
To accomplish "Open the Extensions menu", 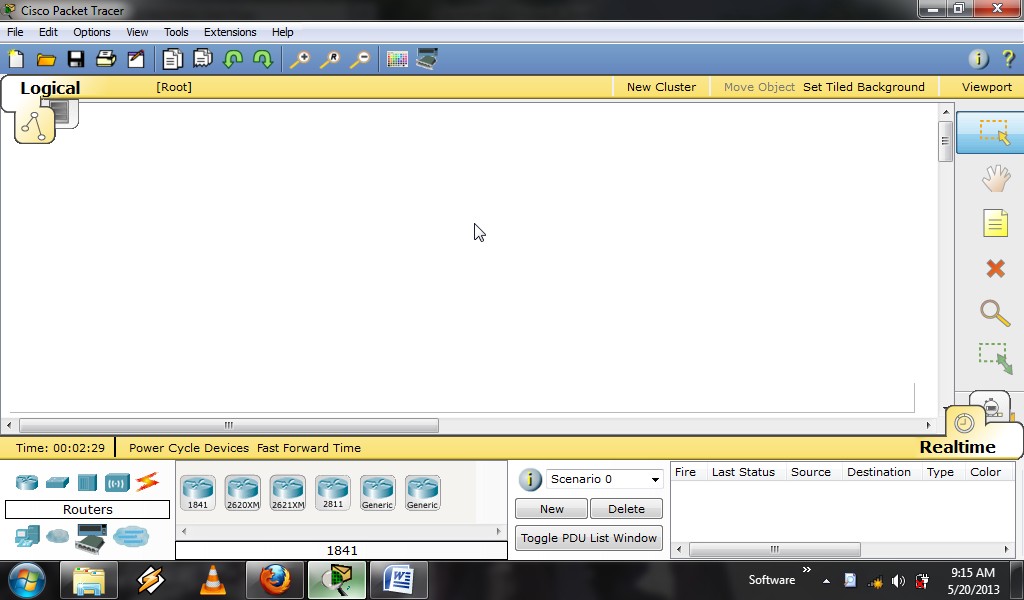I will [230, 32].
